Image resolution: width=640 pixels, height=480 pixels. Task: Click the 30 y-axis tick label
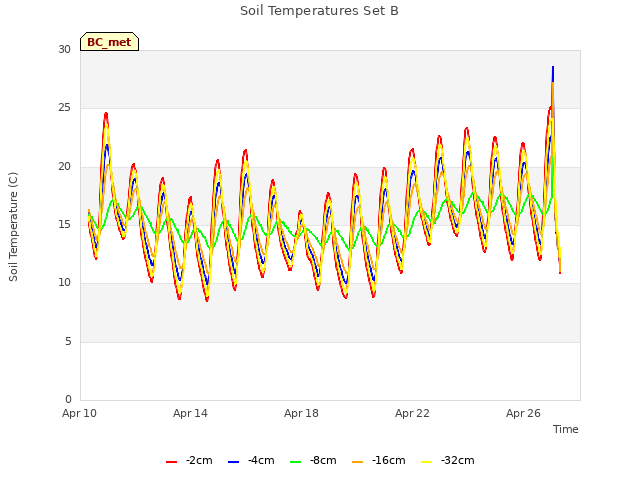64,49
